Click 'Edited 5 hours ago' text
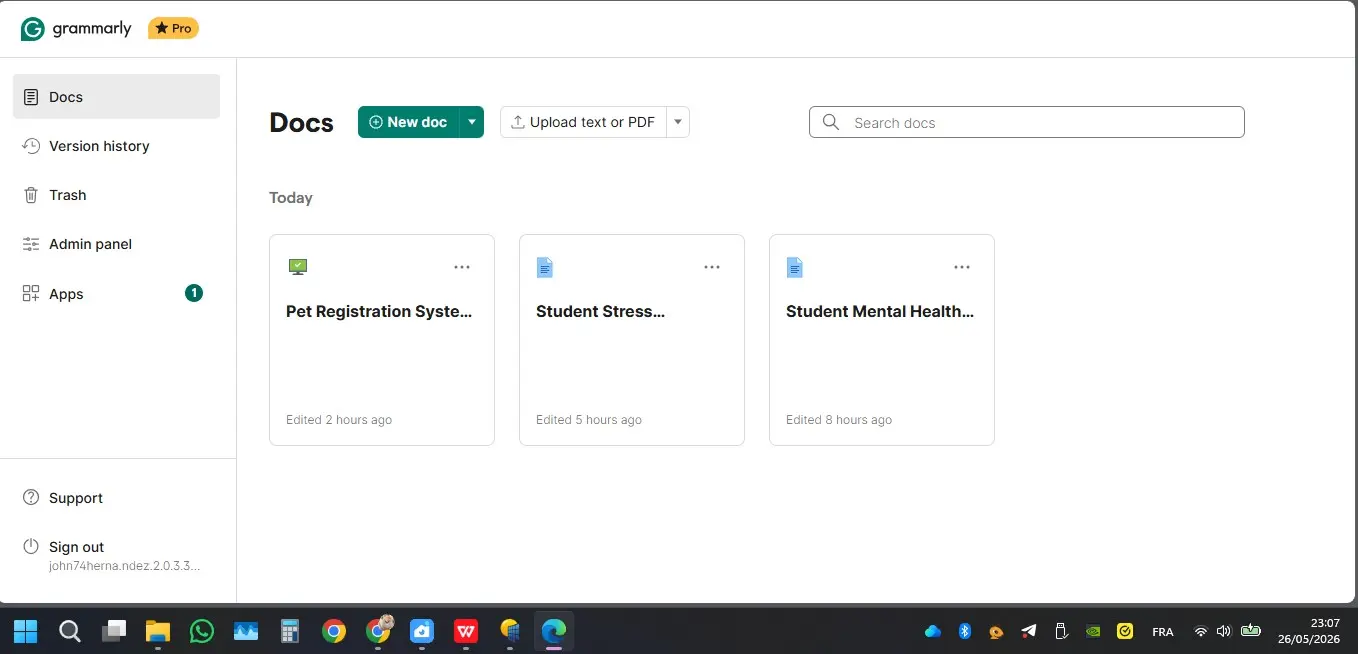The height and width of the screenshot is (654, 1358). 589,420
